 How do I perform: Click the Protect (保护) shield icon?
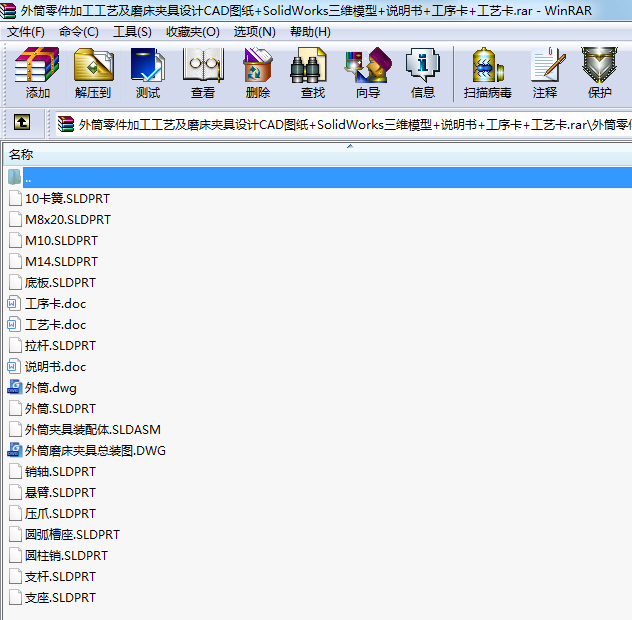[599, 65]
